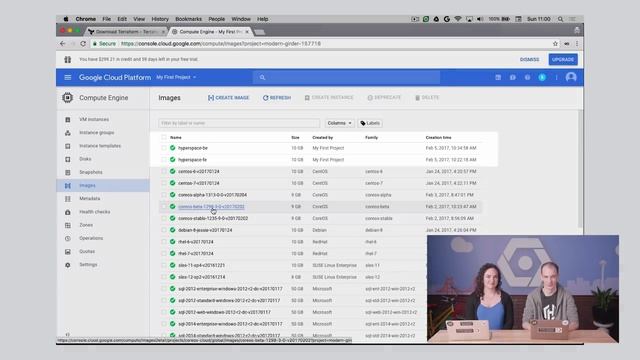
Task: Tick the checkbox for debian-8-jessie image
Action: tap(164, 230)
